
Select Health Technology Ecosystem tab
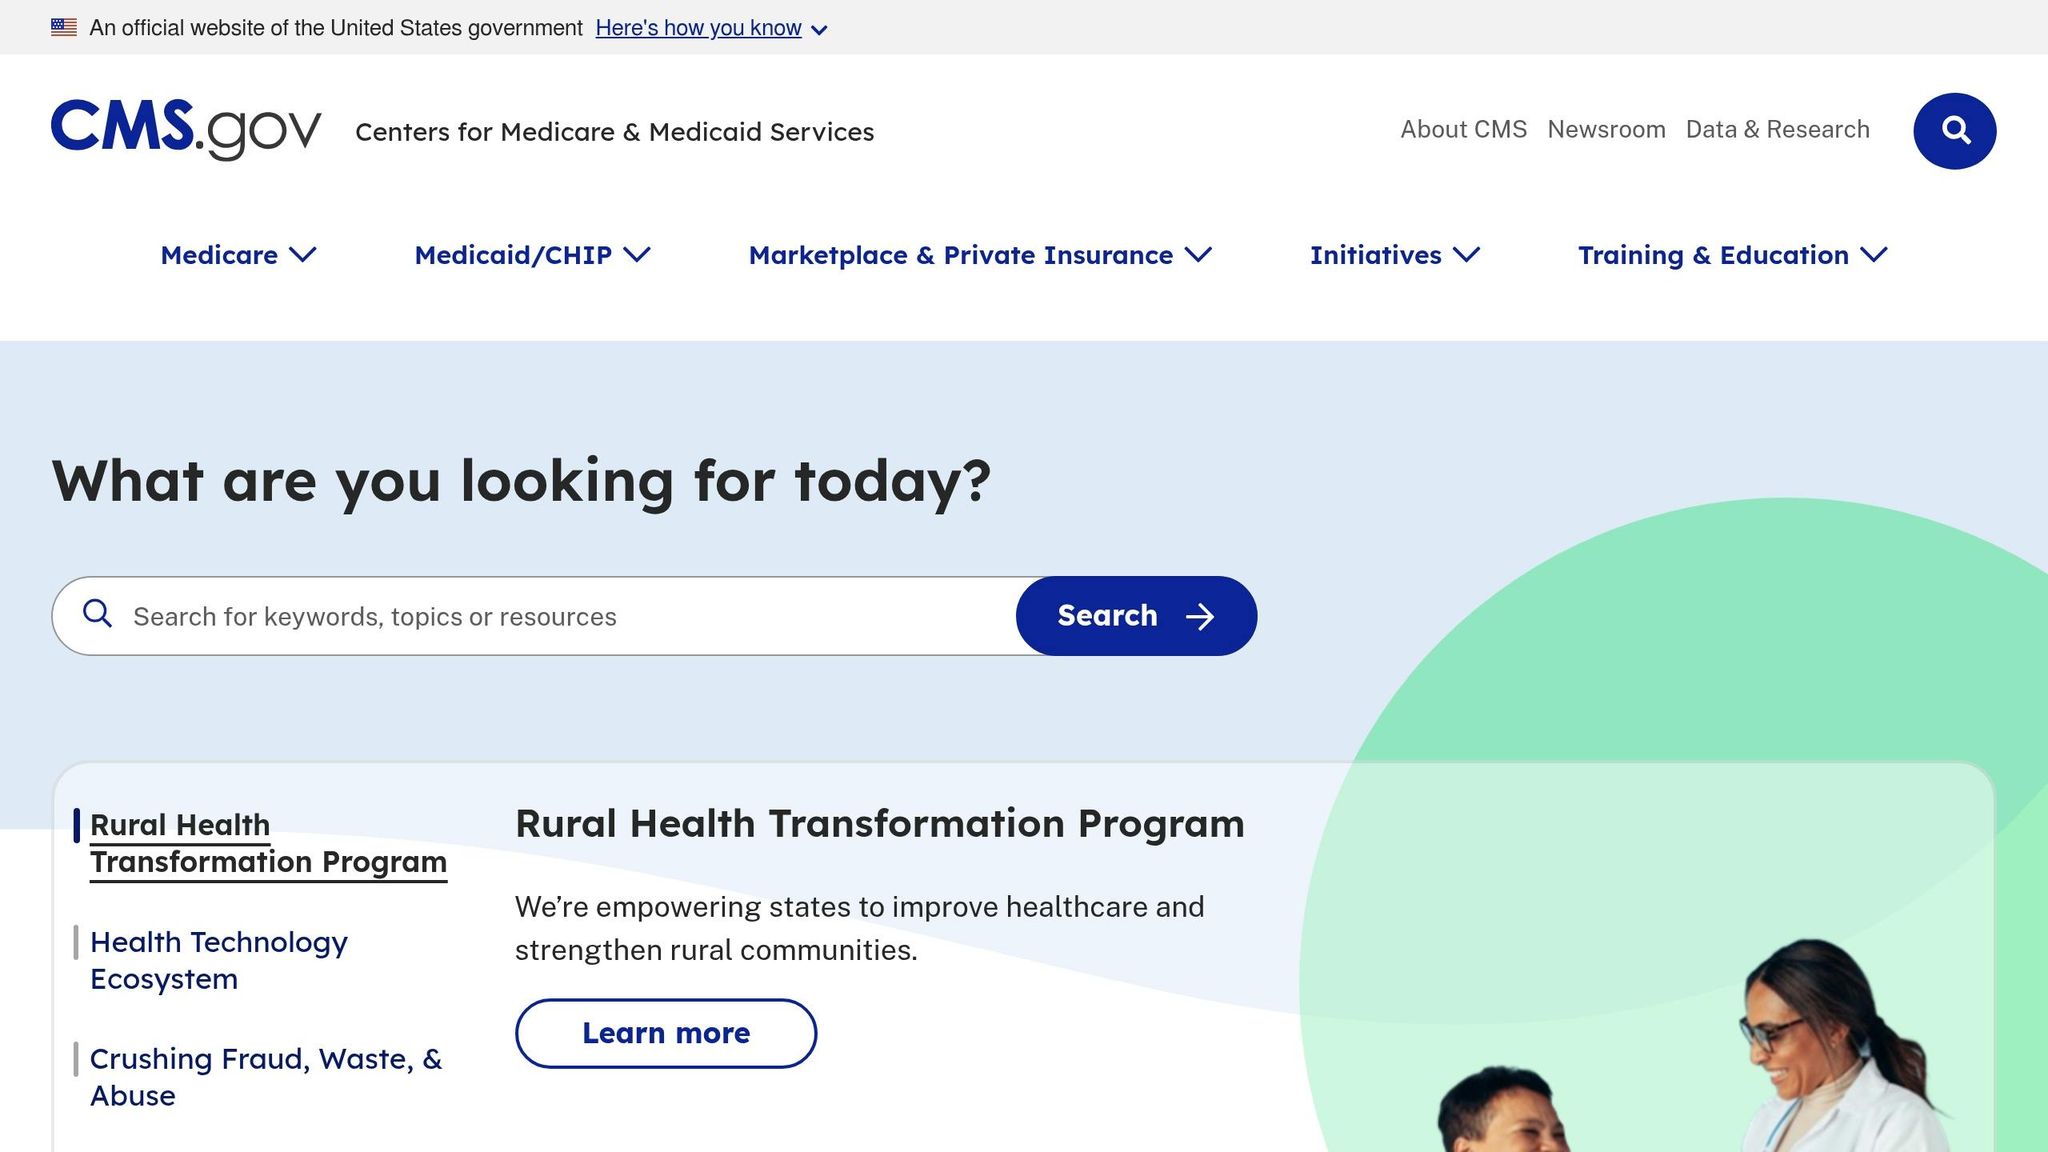218,960
